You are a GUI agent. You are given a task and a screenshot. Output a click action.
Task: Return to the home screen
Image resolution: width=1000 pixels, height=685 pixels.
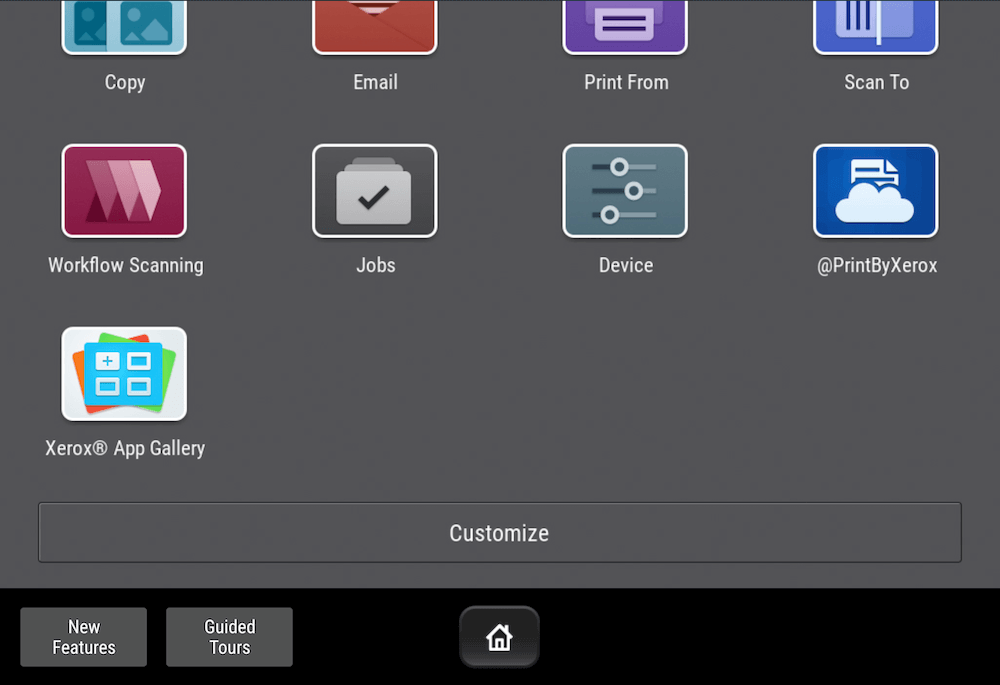pos(499,637)
